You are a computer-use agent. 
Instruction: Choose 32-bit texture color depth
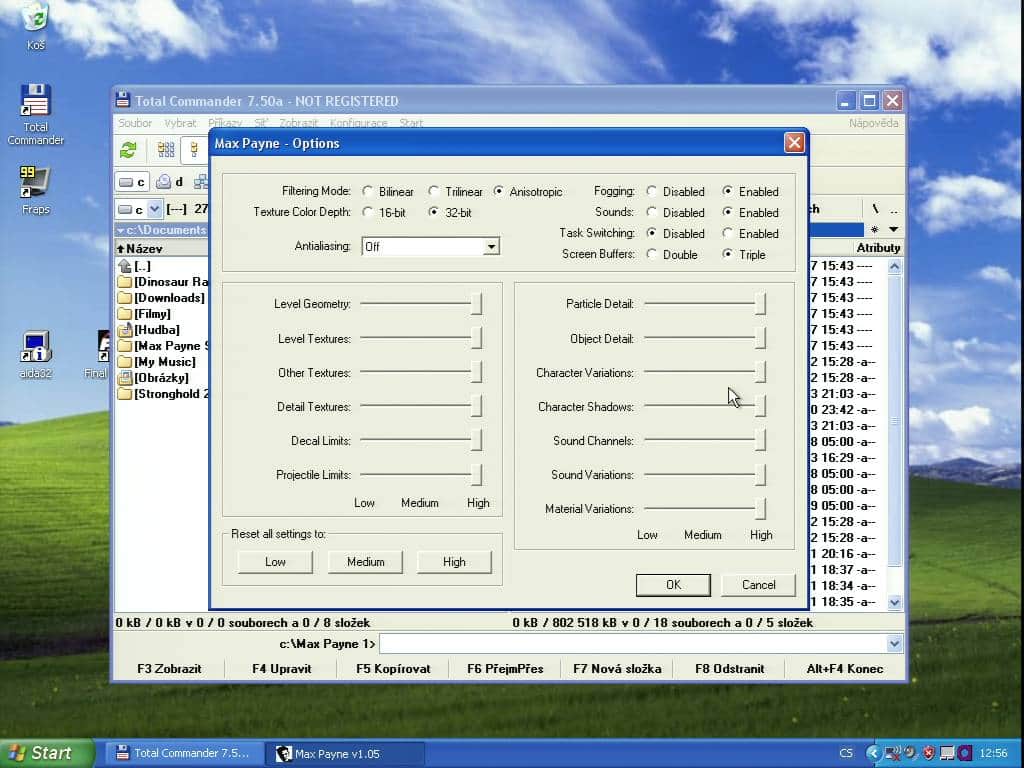434,212
